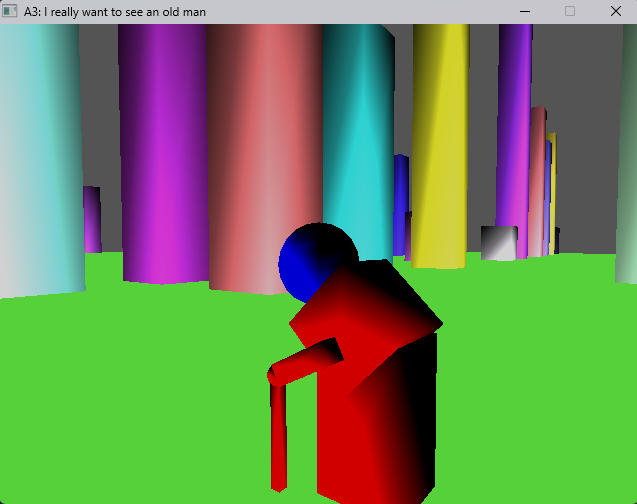
Task: Click the tall yellow cylinder
Action: (440, 140)
